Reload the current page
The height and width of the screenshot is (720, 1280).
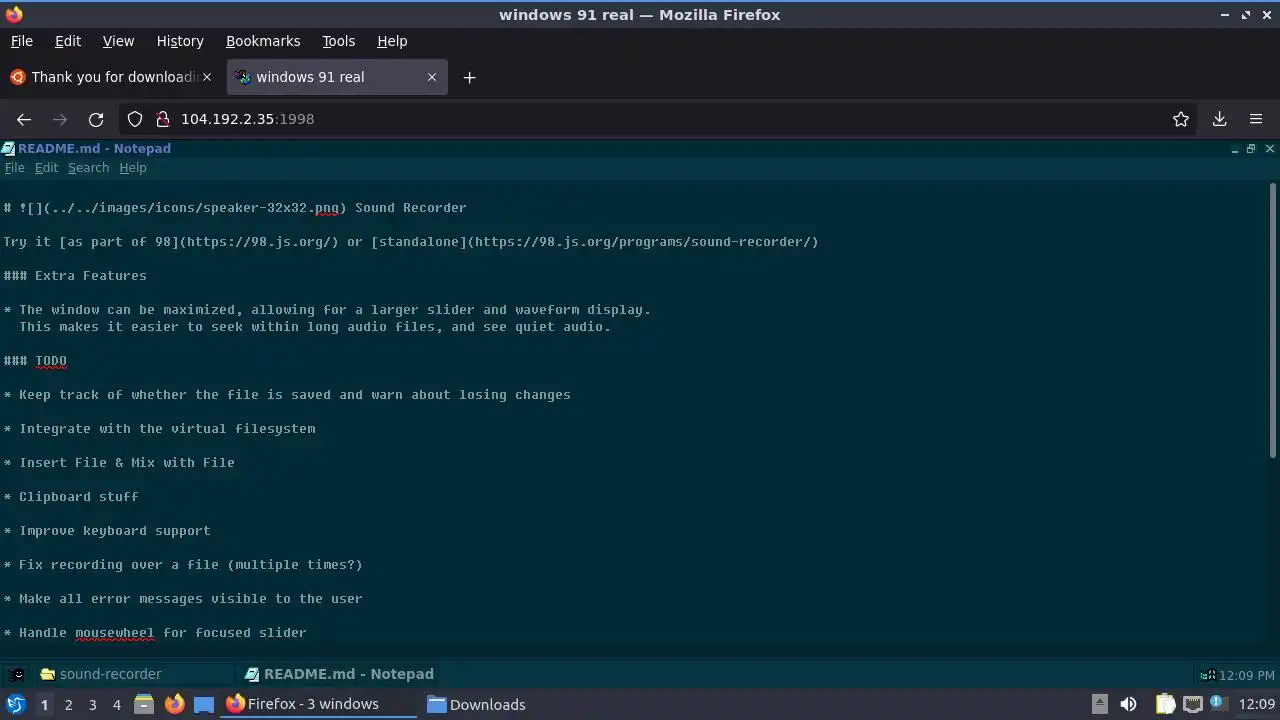[96, 119]
